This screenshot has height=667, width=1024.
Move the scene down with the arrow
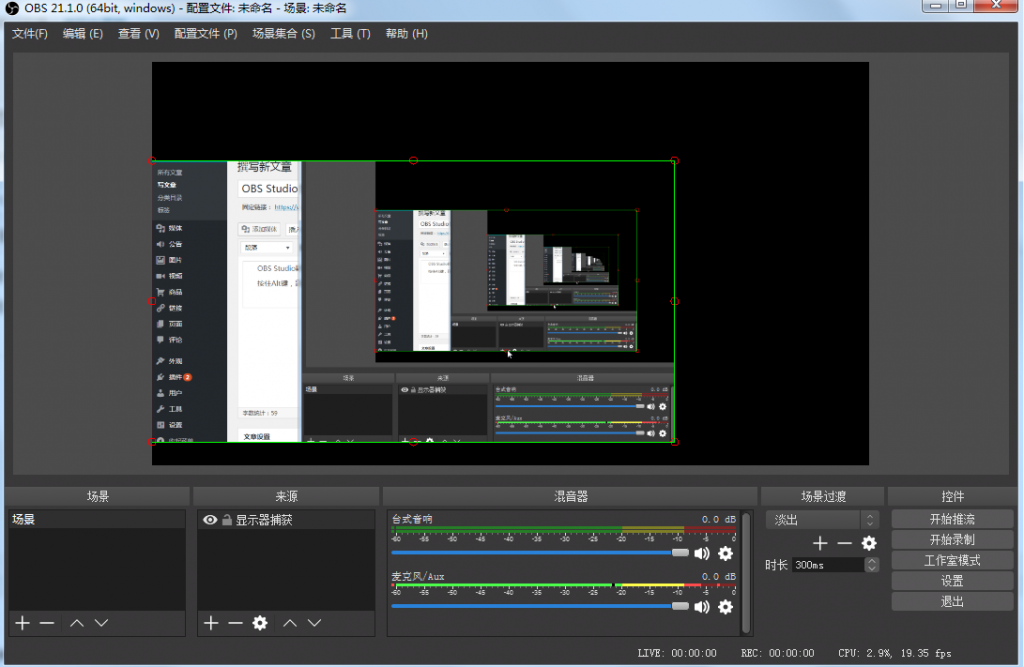click(x=101, y=623)
